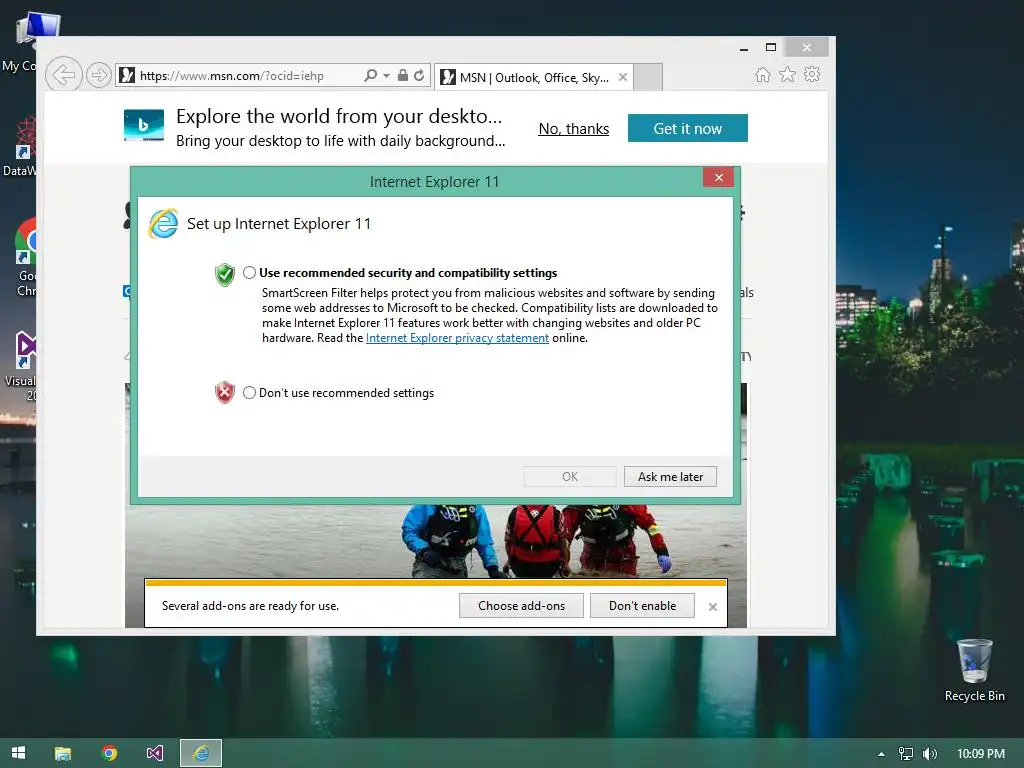Click the Choose add-ons button
This screenshot has width=1024, height=768.
click(521, 605)
